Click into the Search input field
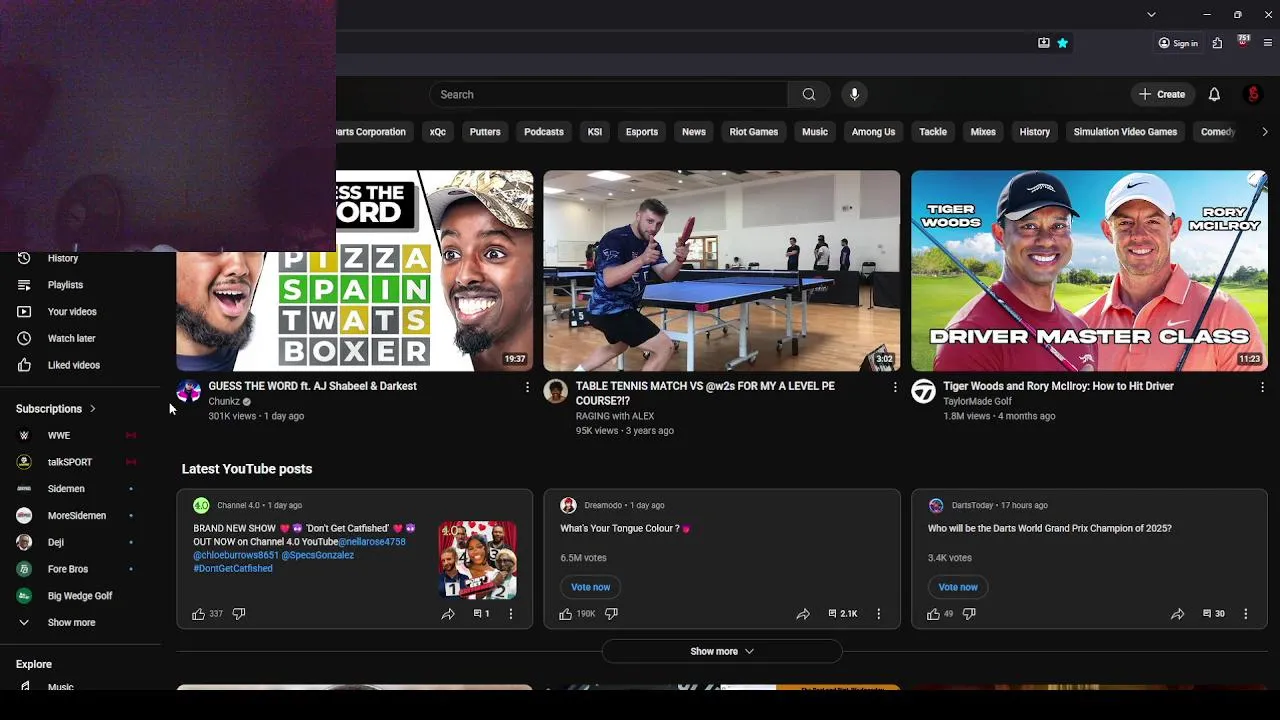 pos(608,94)
